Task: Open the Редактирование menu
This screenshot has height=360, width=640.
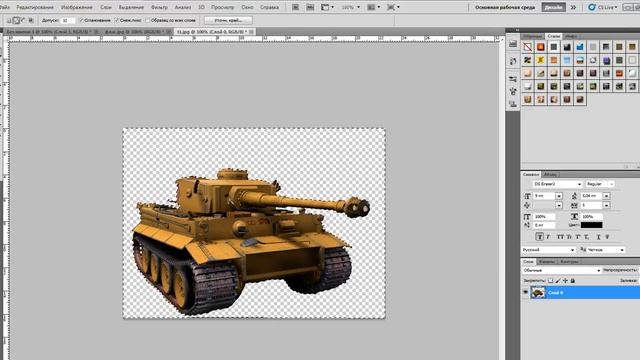Action: coord(35,7)
